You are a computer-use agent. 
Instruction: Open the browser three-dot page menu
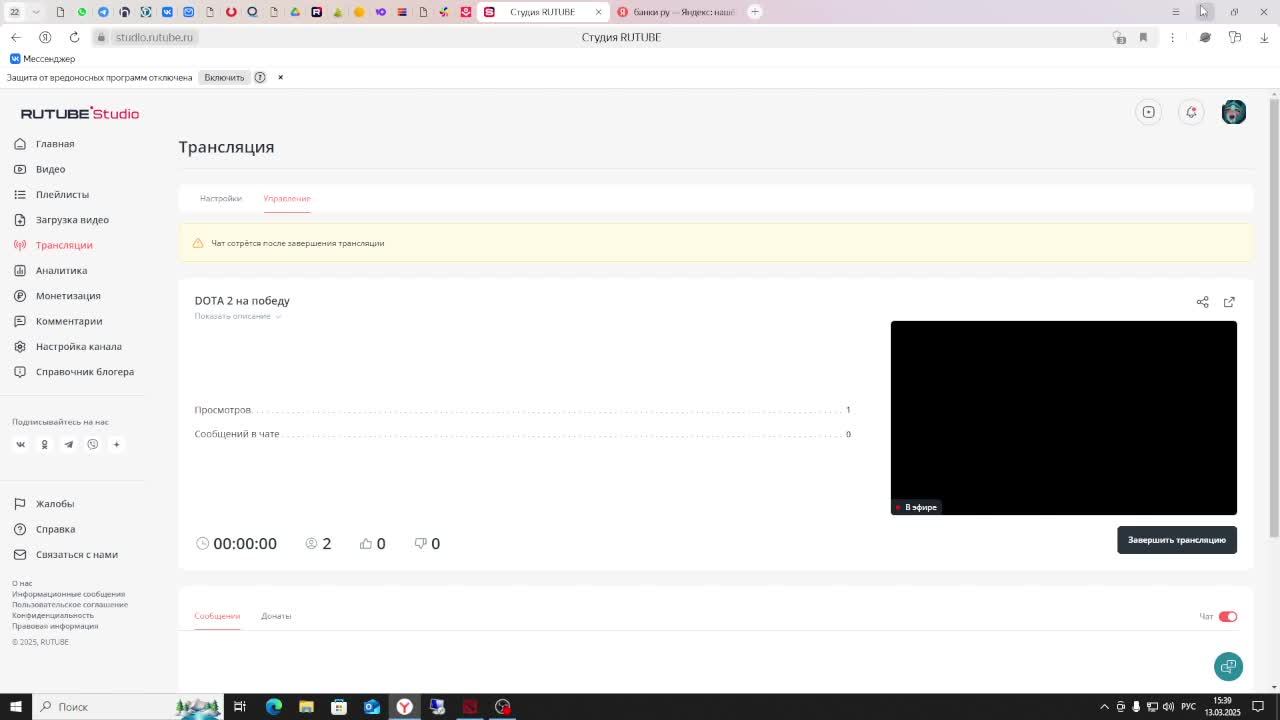[x=1172, y=37]
